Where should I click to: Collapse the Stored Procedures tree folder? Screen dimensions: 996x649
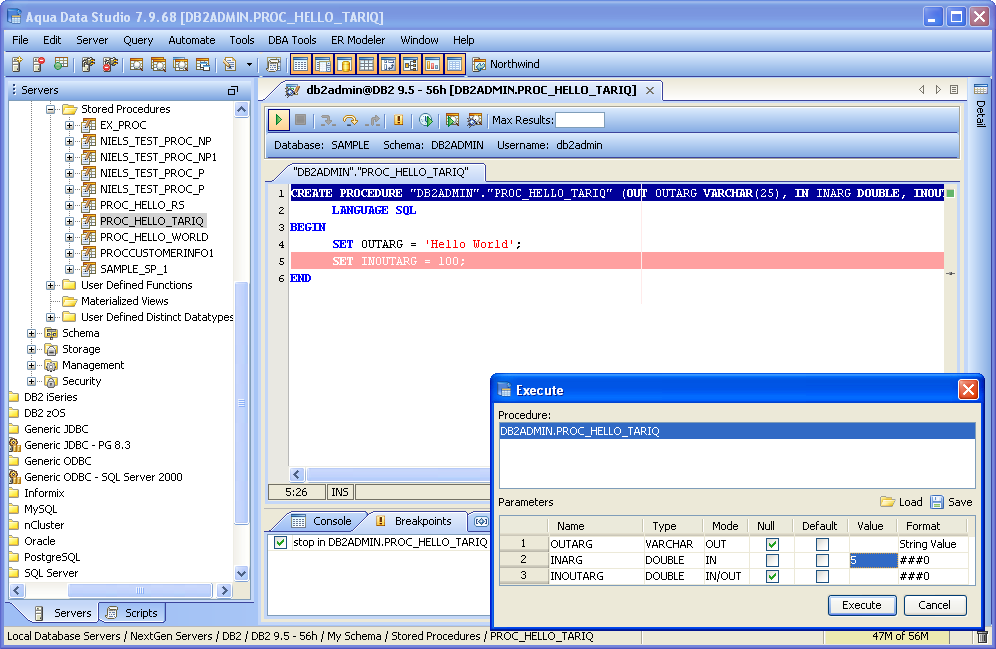tap(51, 109)
